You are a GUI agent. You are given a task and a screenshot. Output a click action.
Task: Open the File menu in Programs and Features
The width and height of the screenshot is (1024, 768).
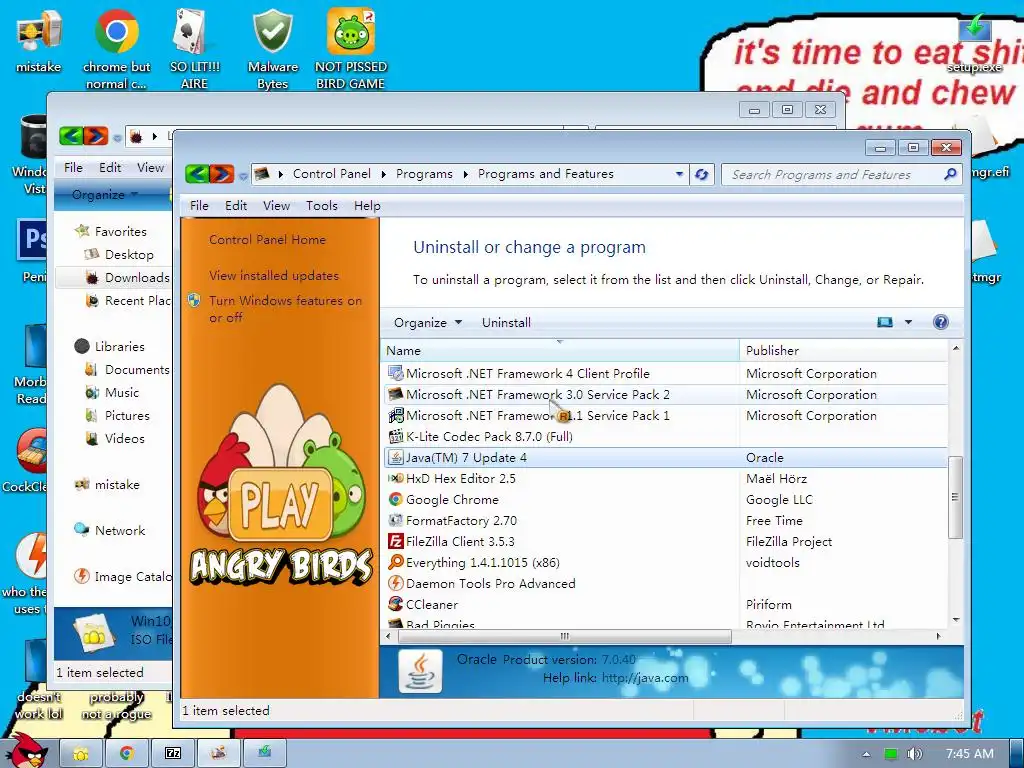pyautogui.click(x=199, y=206)
